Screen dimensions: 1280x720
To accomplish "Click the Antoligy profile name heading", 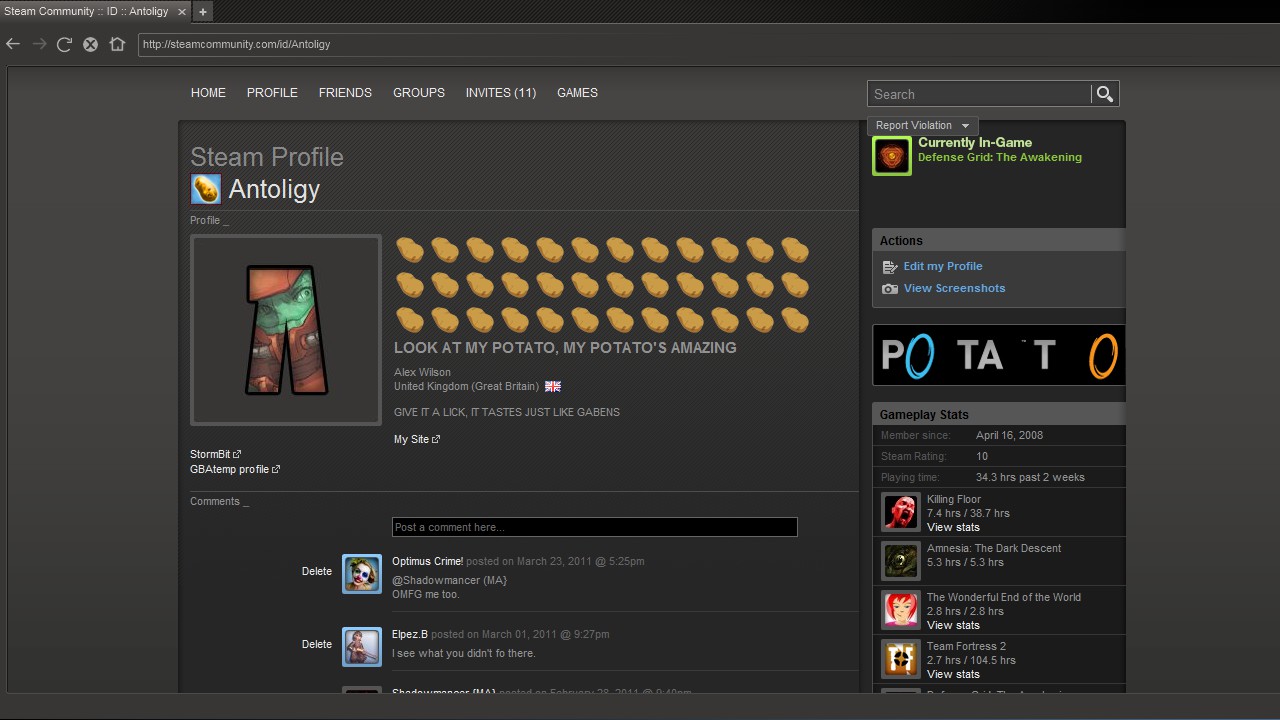I will click(274, 189).
